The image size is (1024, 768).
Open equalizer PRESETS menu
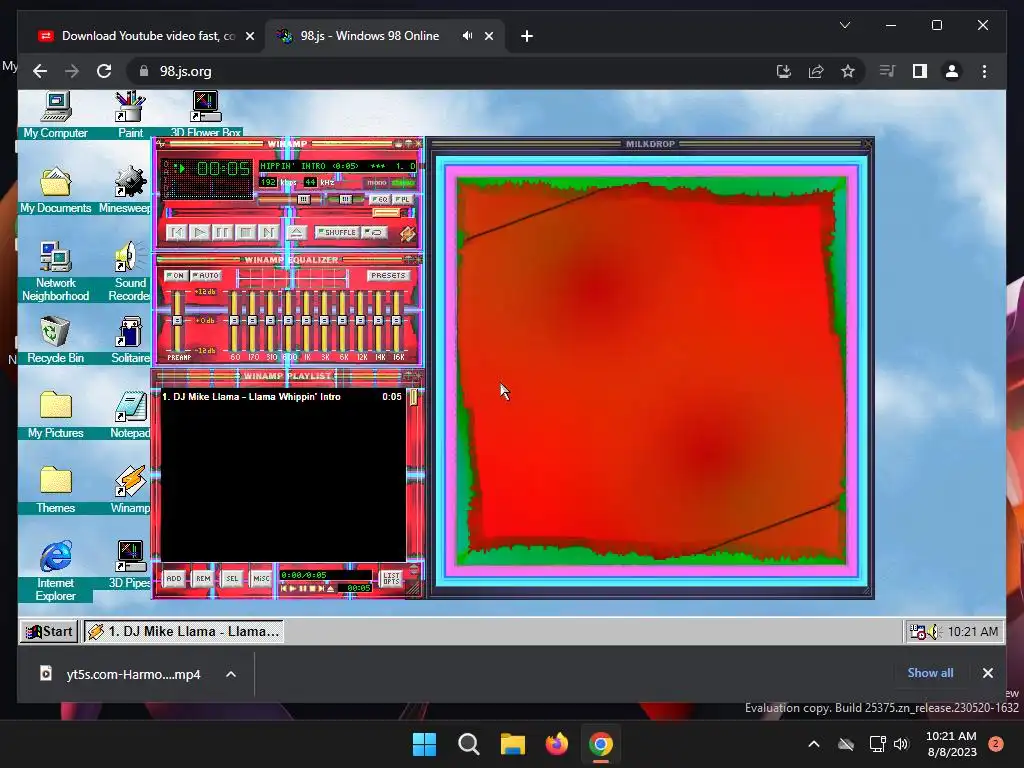389,276
